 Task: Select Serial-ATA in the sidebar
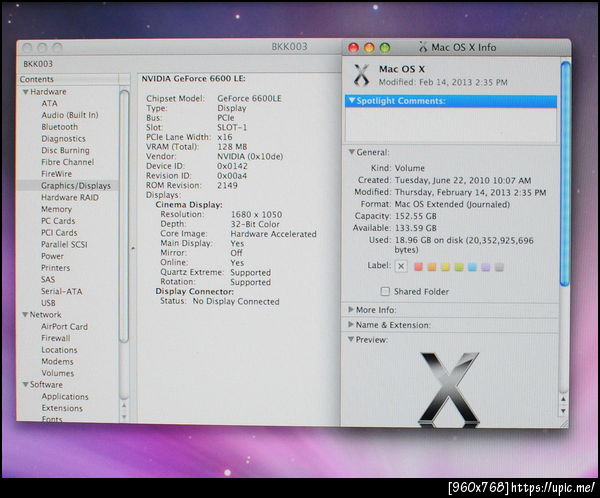[61, 291]
